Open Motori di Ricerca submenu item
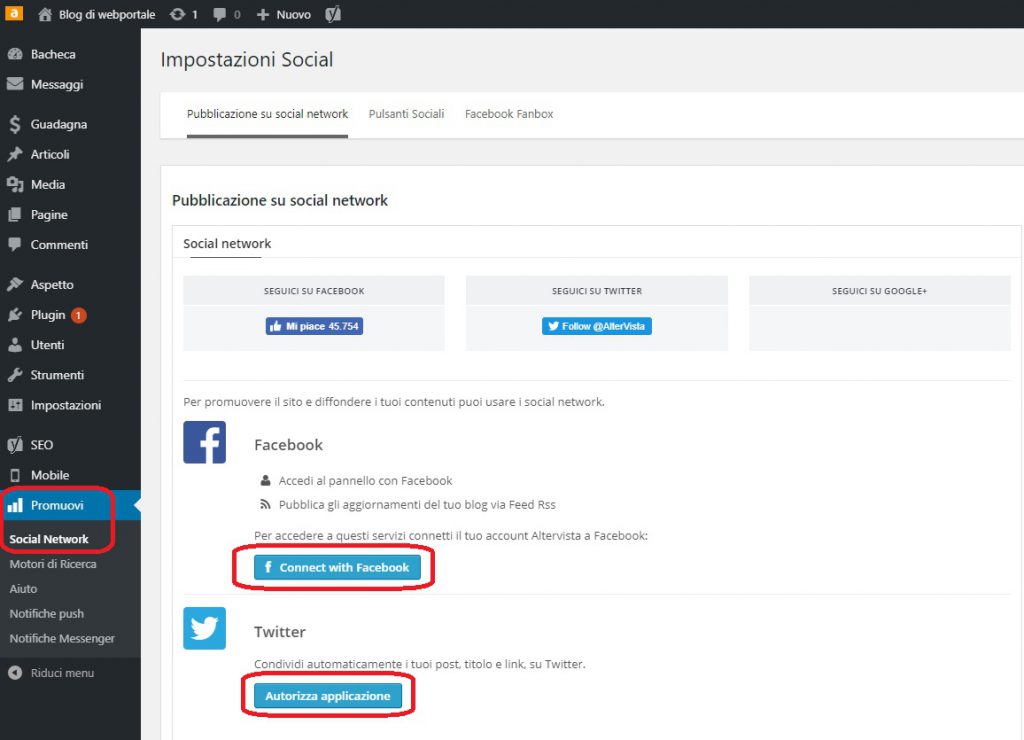Screen dimensions: 1024x740 tap(53, 564)
